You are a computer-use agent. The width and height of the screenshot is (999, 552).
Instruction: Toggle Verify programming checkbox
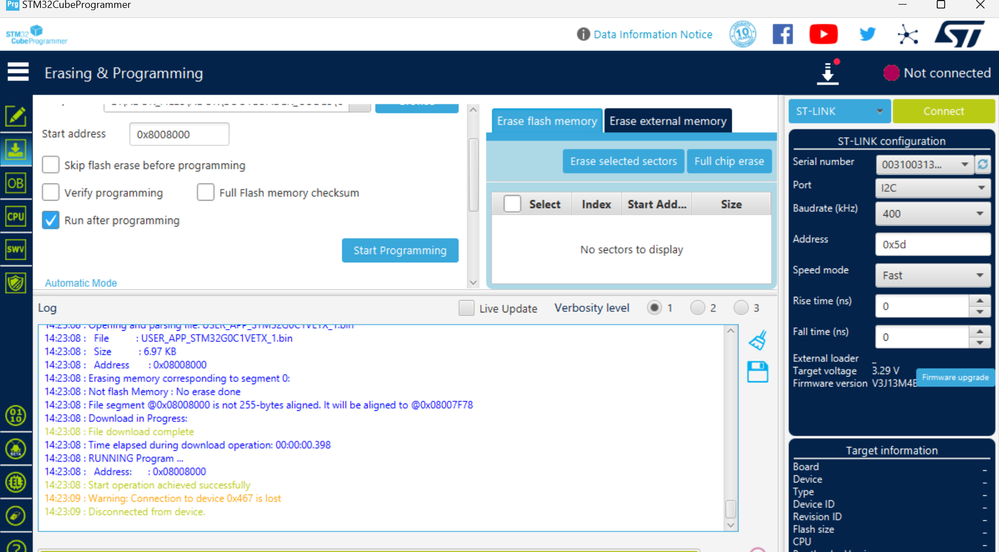pyautogui.click(x=50, y=192)
